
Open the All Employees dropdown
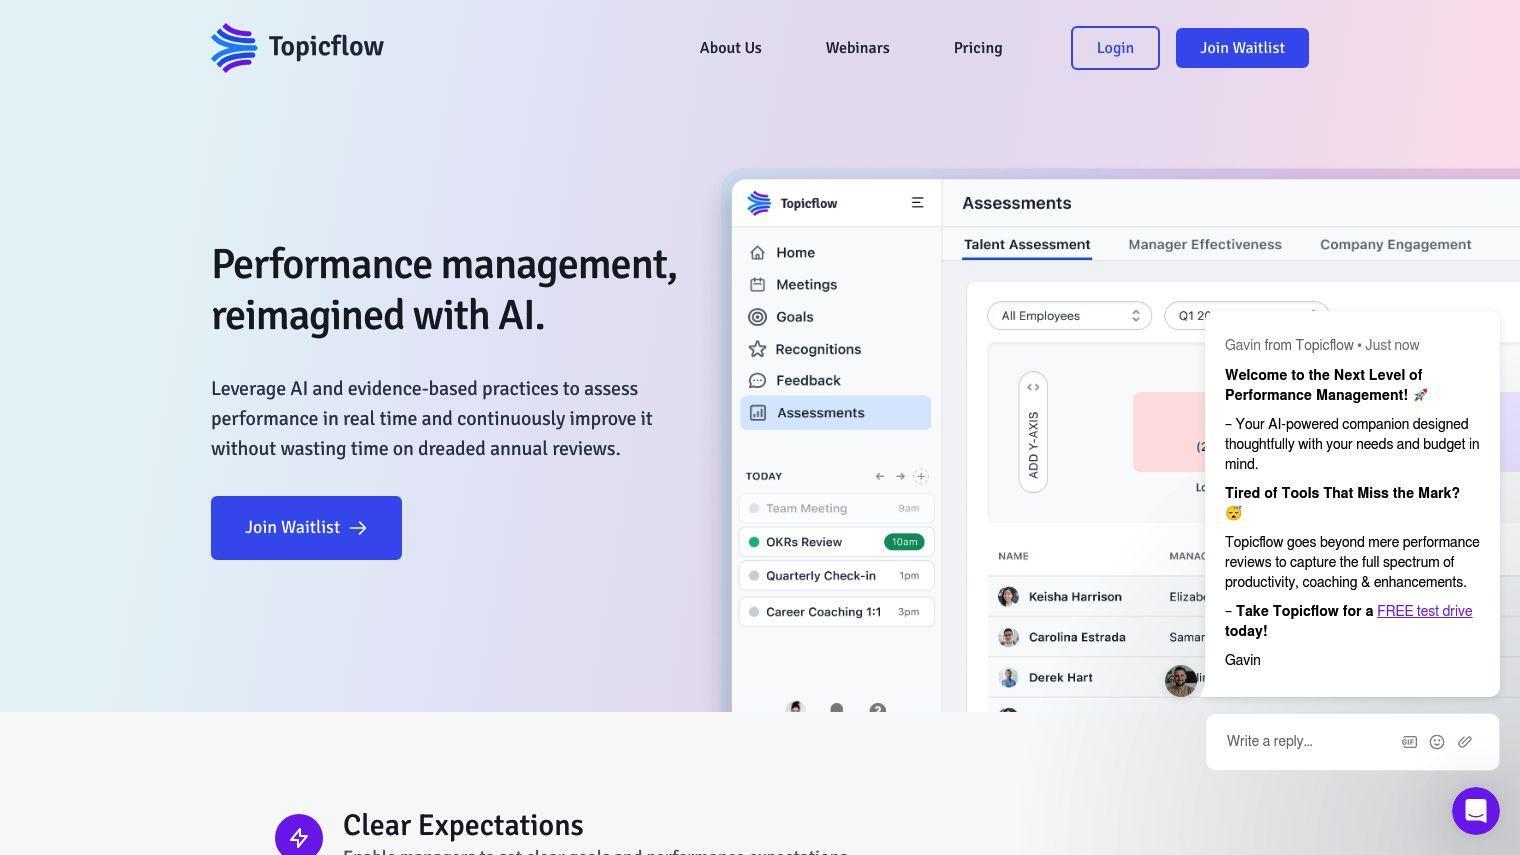(1069, 316)
